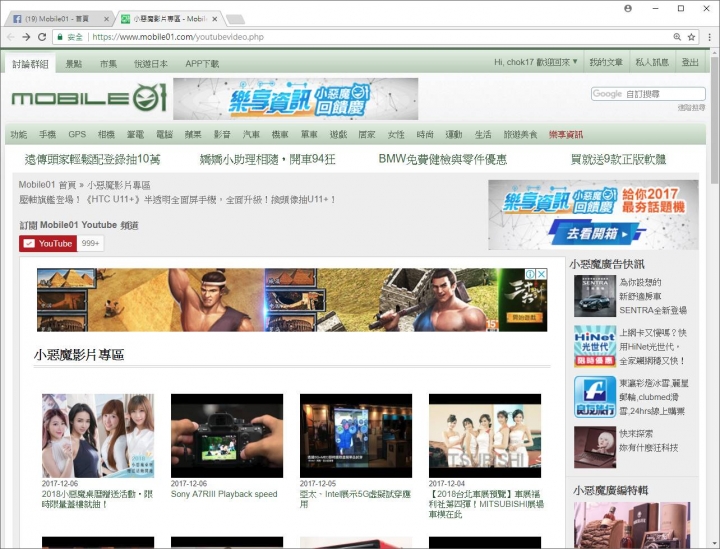The image size is (720, 549).
Task: Open Sony A7RIII Playback speed video thumbnail
Action: (227, 436)
